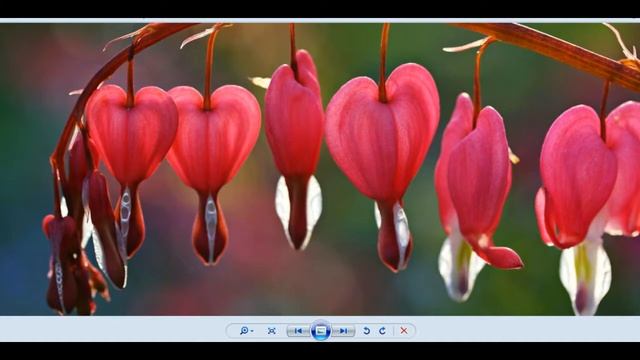The image size is (640, 360).
Task: Click the bleeding heart flower photo
Action: click(320, 169)
